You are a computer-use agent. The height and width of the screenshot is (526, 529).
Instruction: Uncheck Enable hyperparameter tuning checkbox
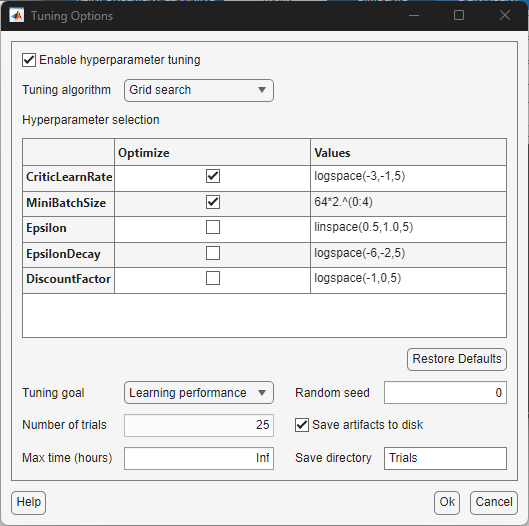click(29, 60)
